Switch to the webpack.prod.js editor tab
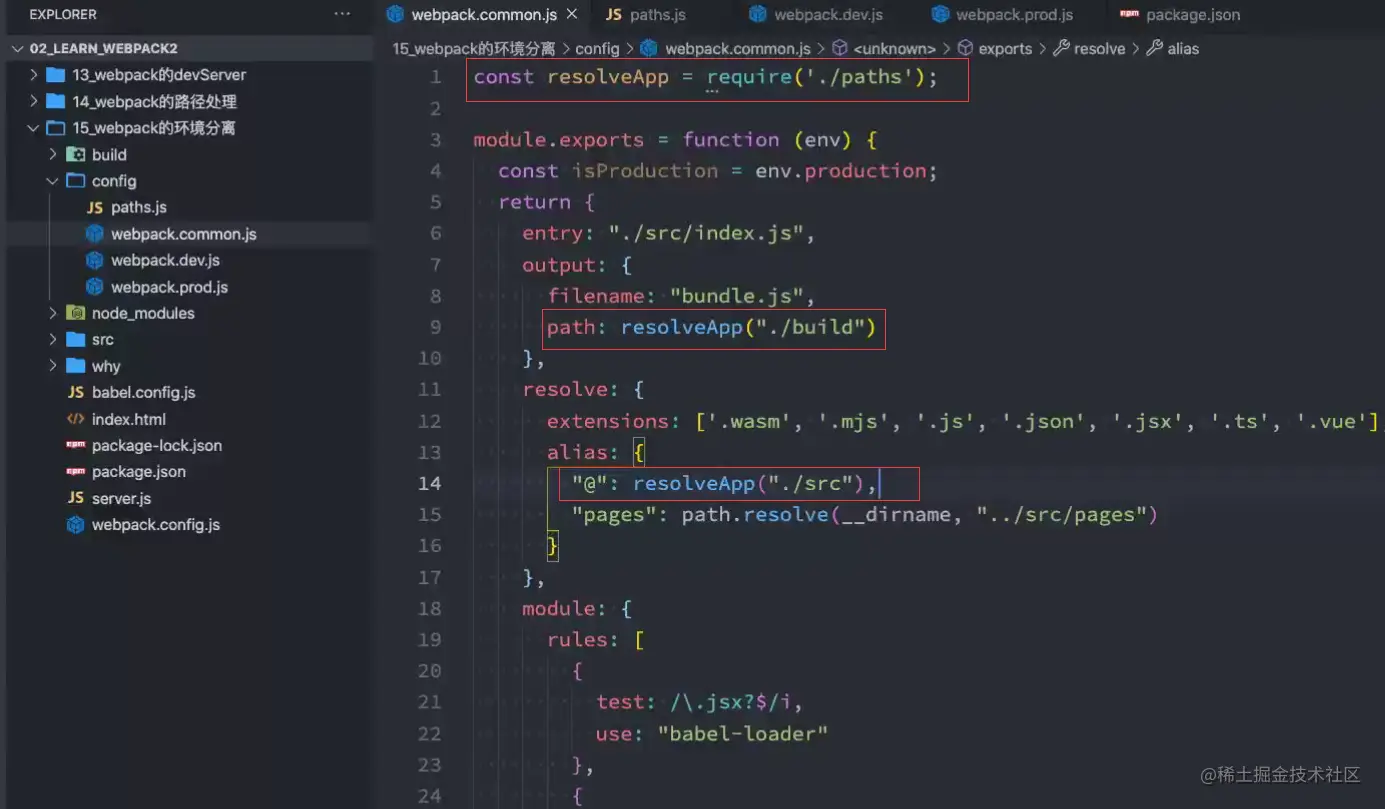1385x809 pixels. [1002, 15]
